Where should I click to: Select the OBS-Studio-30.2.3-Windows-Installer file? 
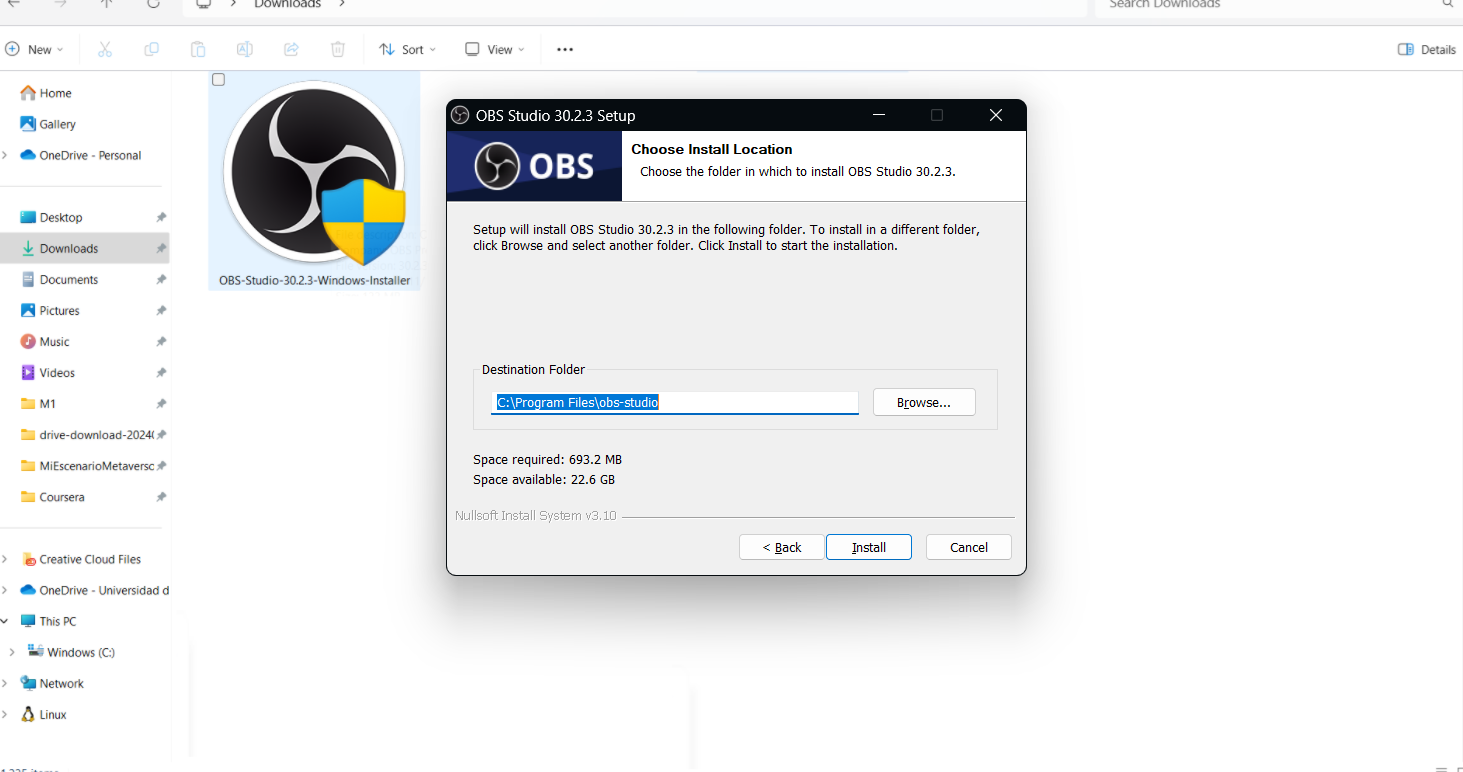click(x=314, y=181)
